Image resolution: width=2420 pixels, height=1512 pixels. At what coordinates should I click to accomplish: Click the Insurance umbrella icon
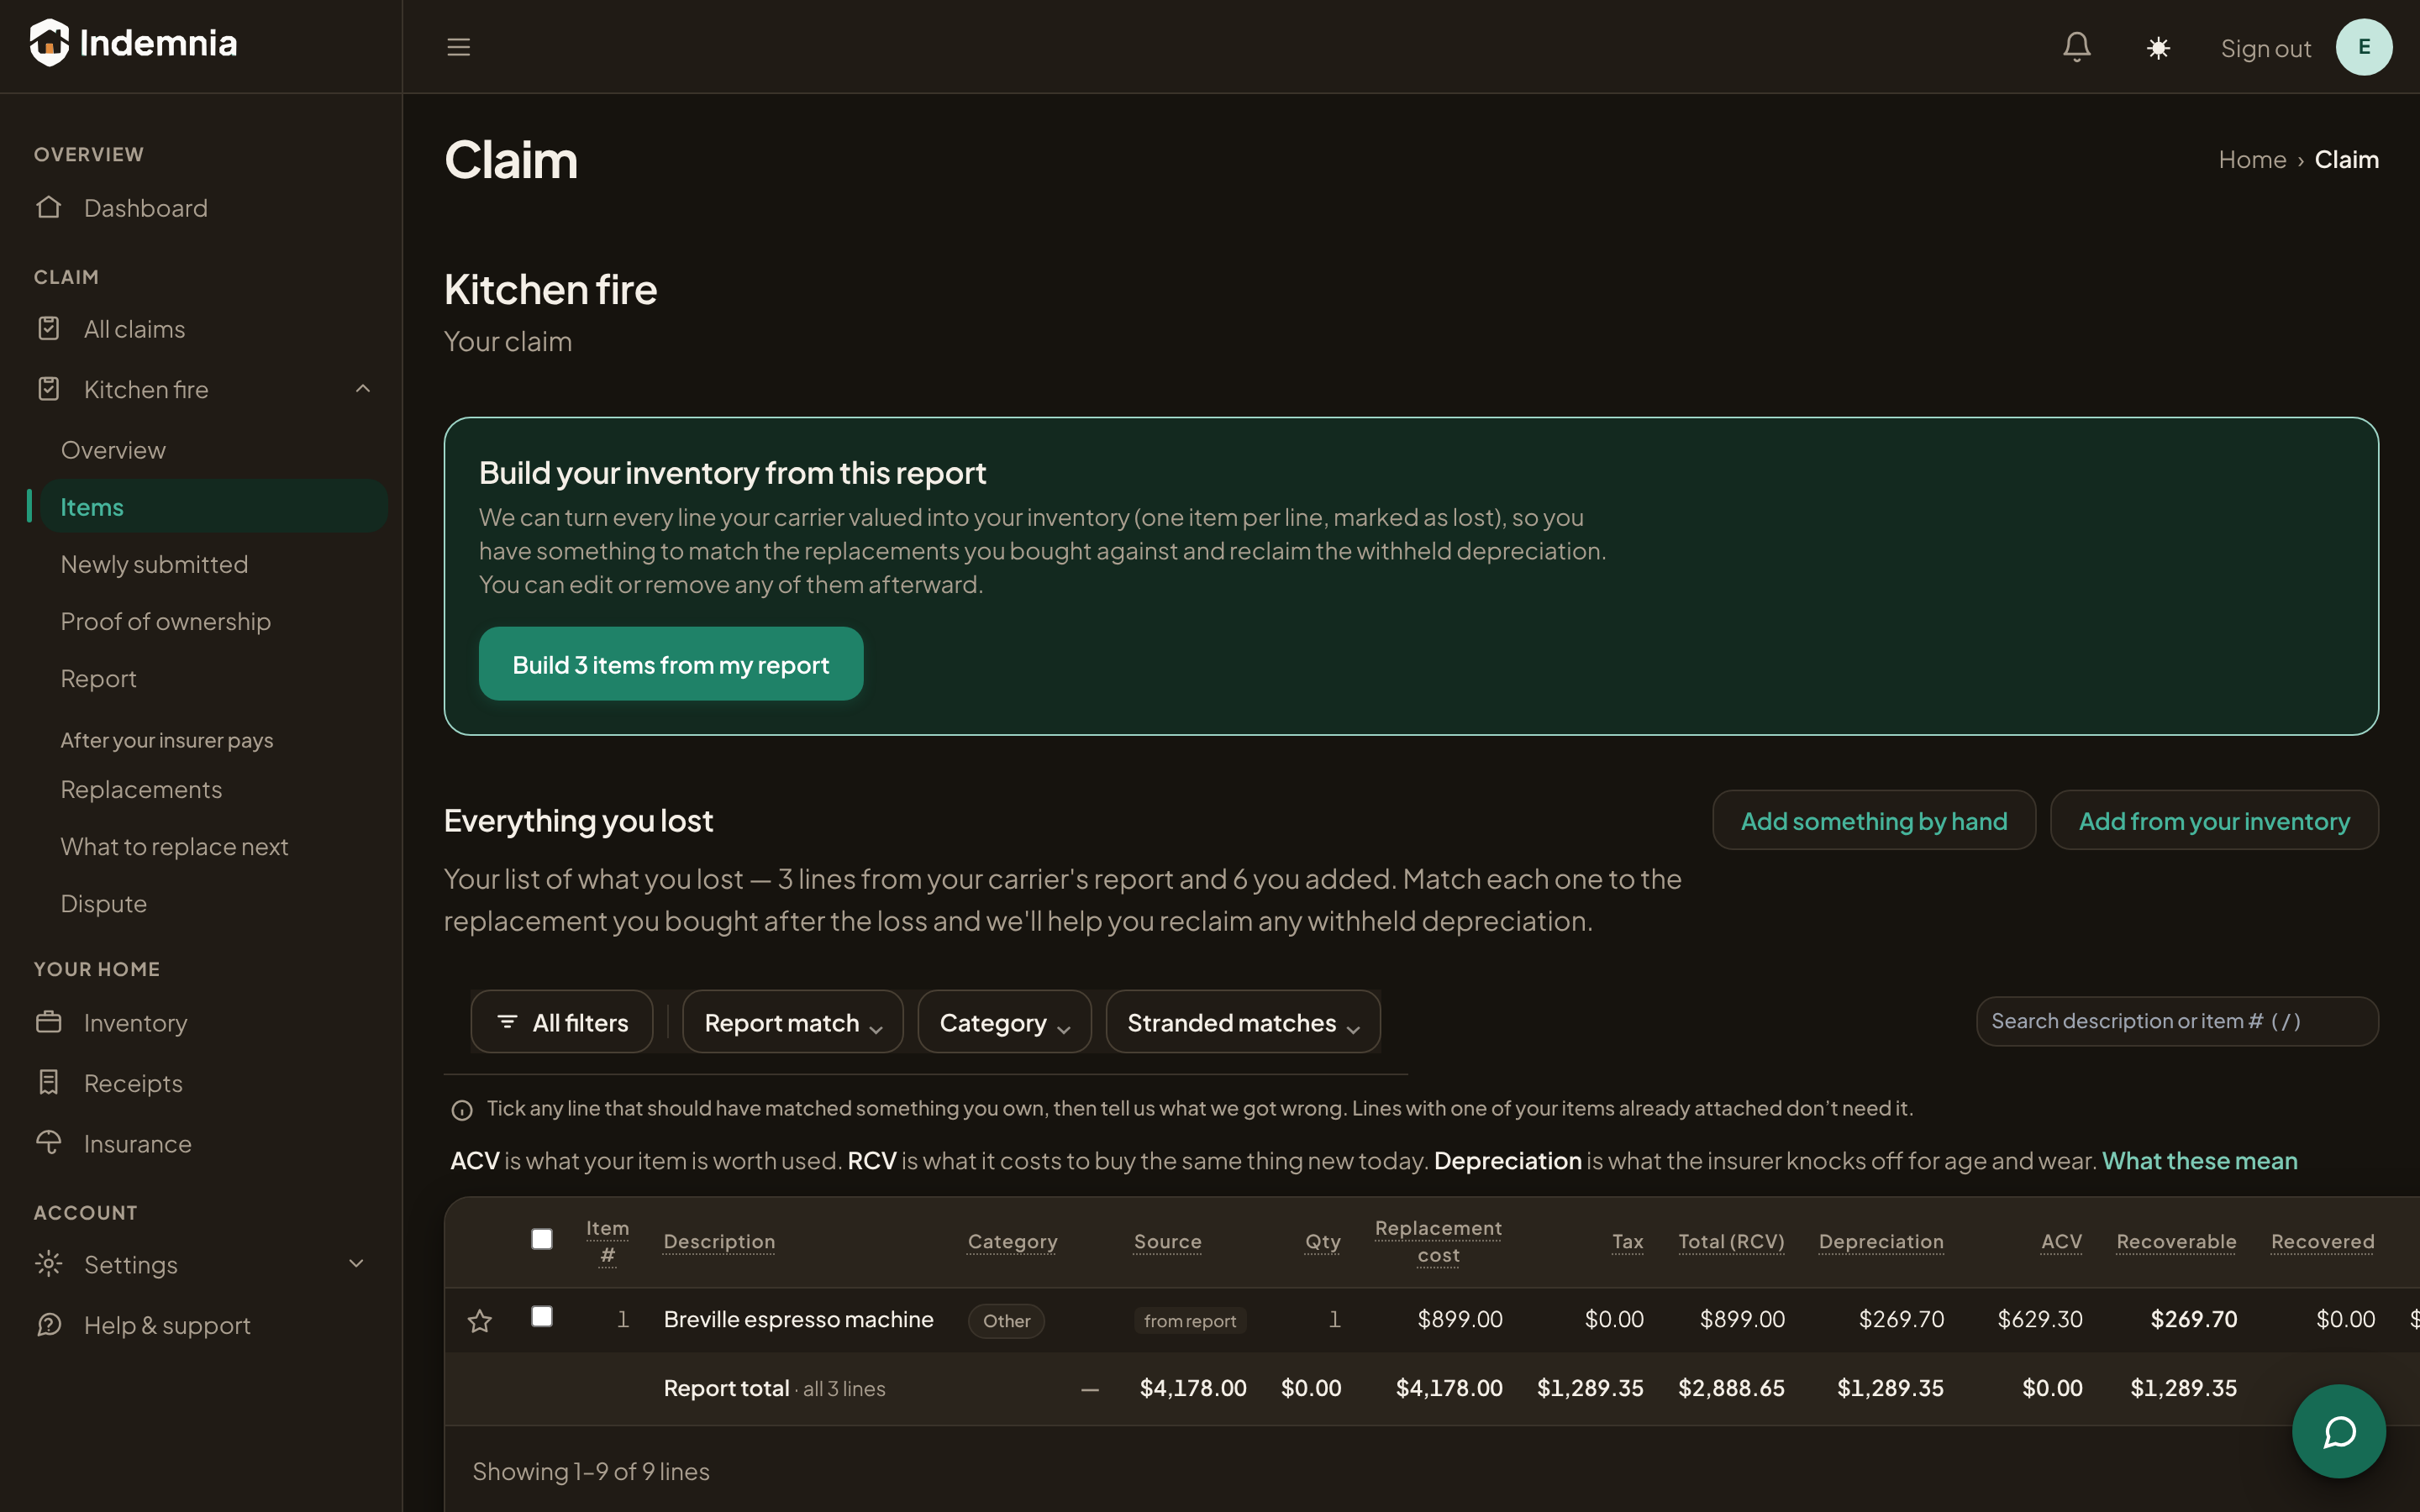[x=48, y=1142]
